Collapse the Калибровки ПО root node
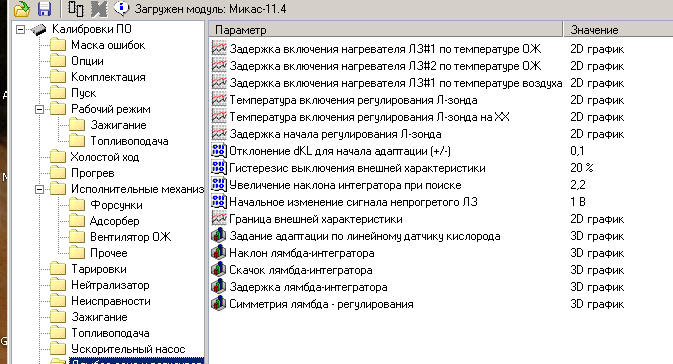The image size is (673, 364). 20,29
